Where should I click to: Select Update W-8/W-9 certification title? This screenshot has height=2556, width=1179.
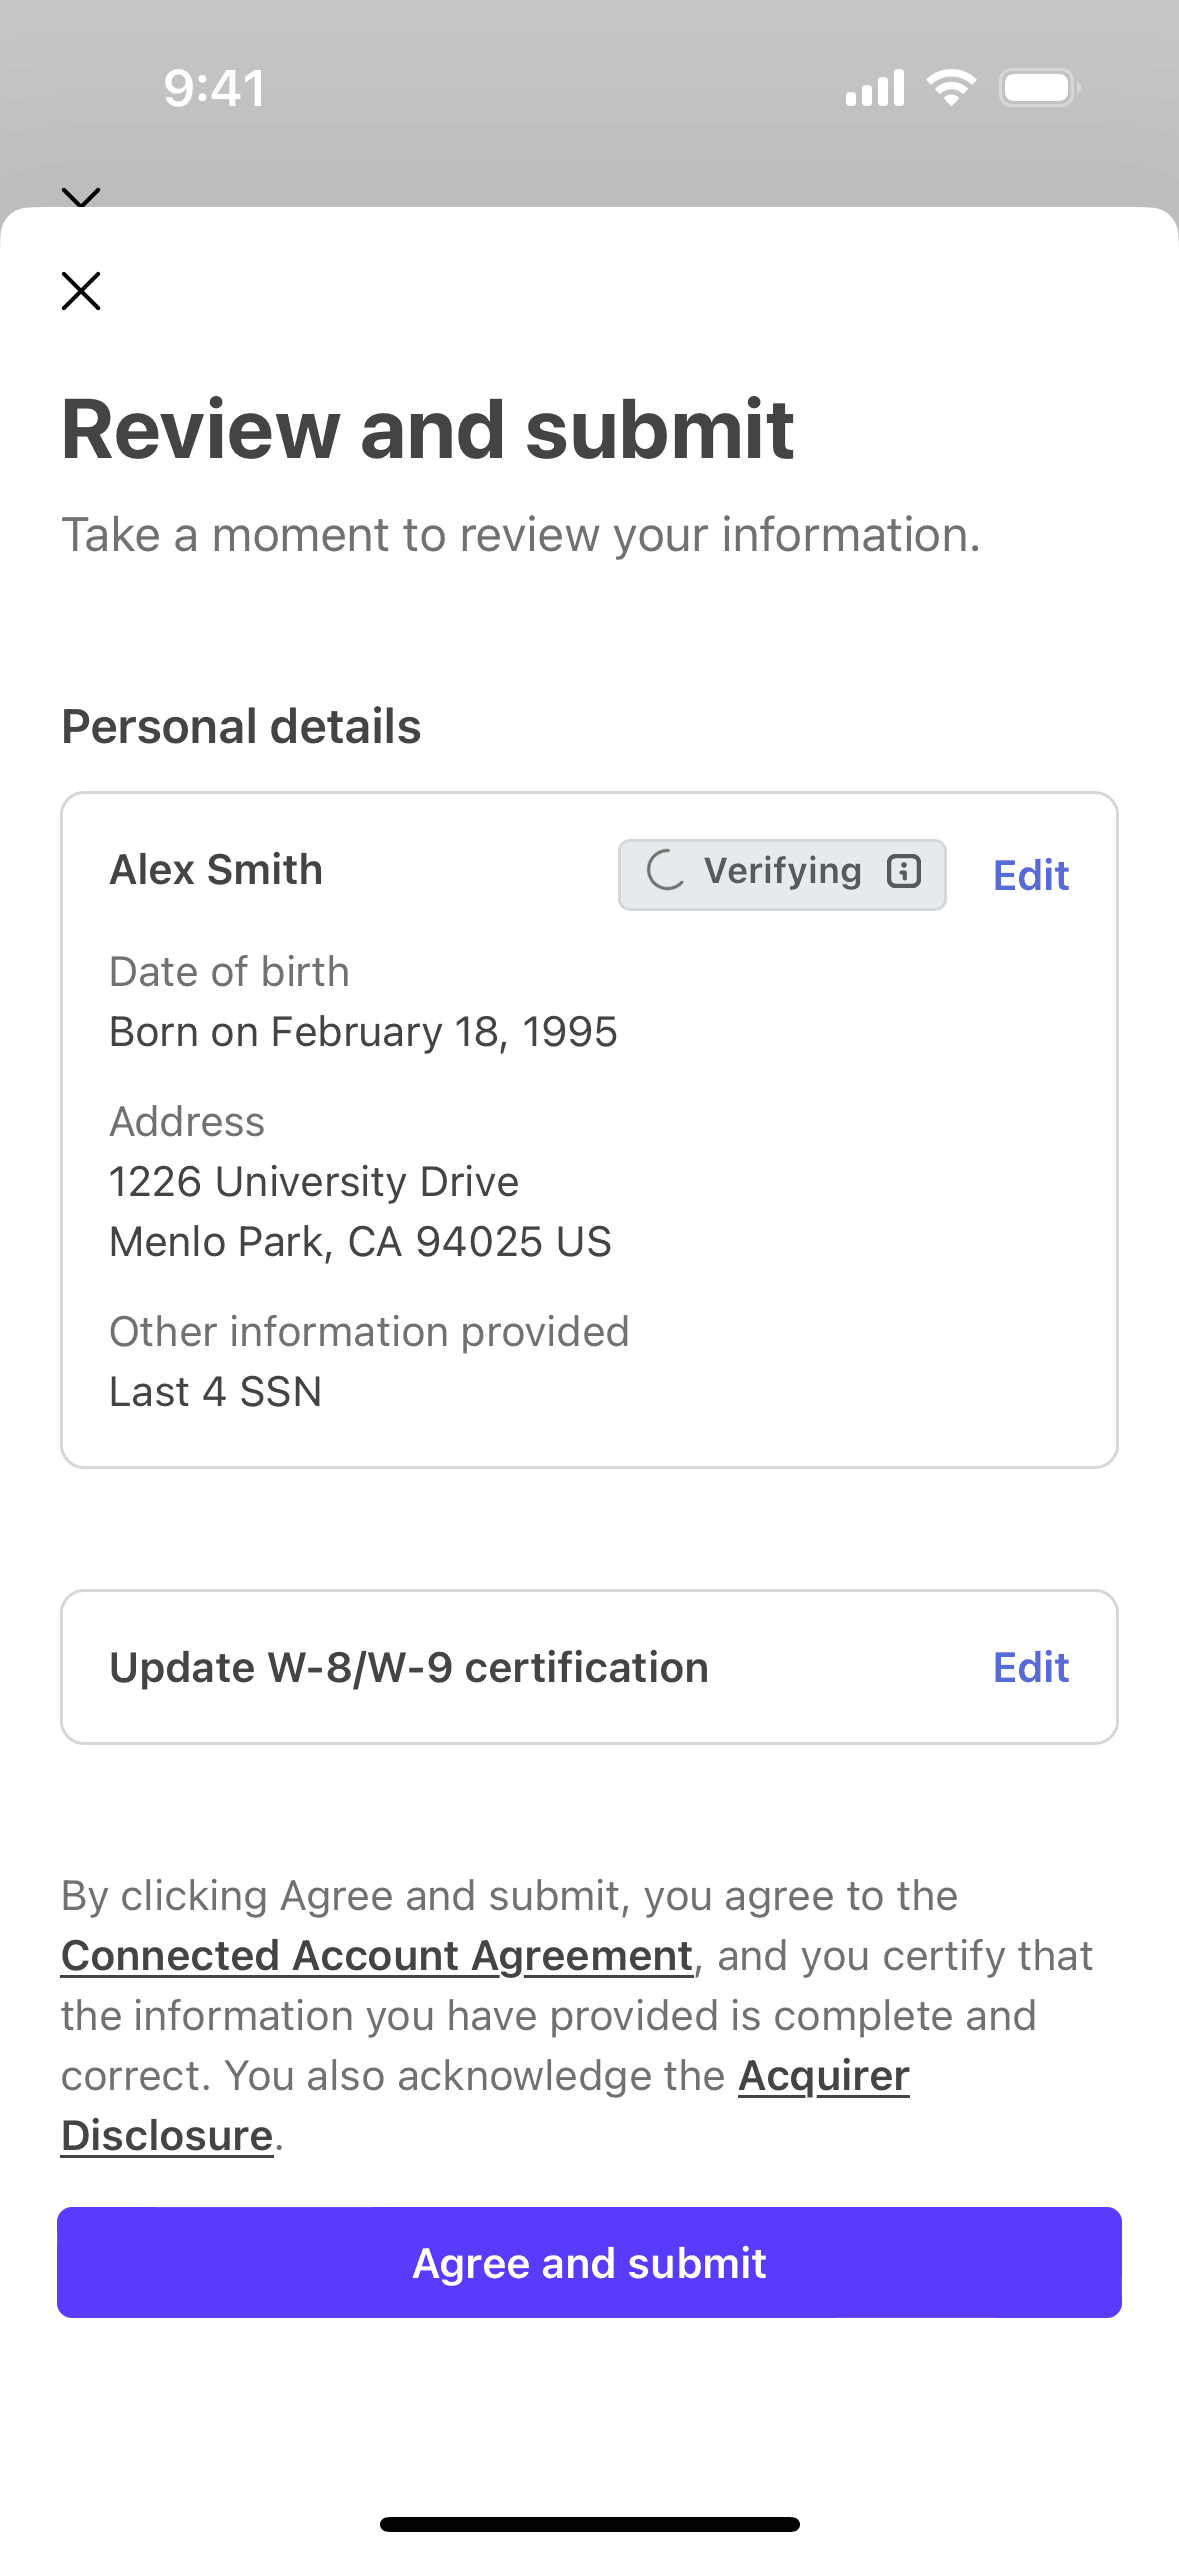click(409, 1667)
